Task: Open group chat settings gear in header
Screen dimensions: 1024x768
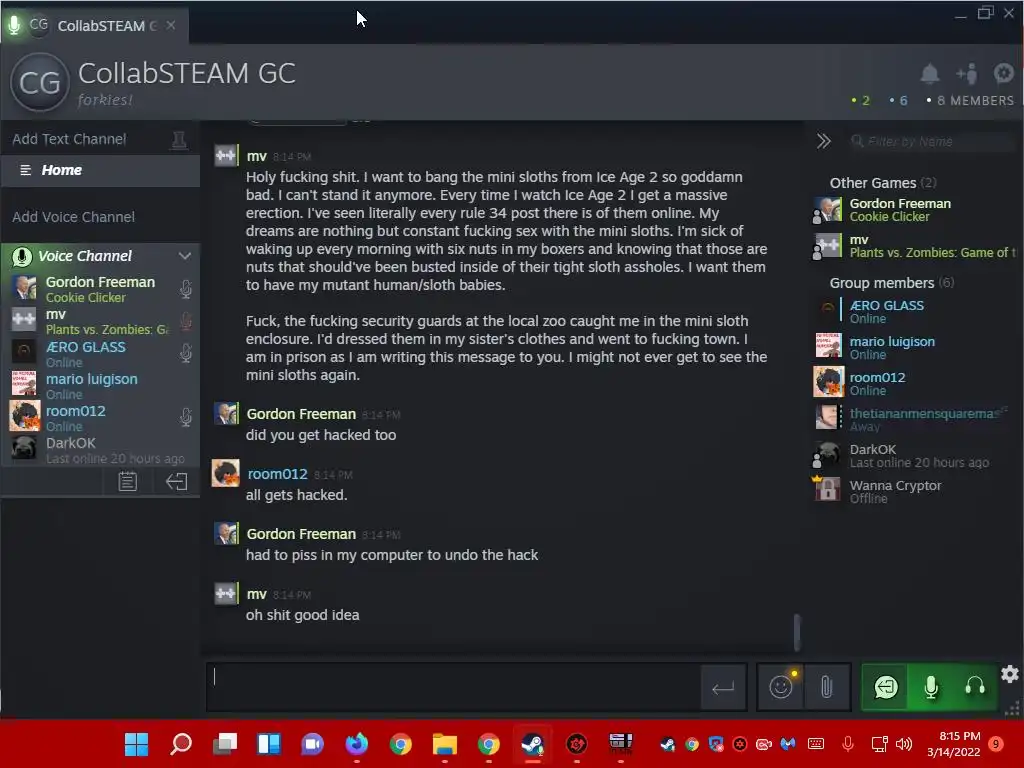Action: [1004, 73]
